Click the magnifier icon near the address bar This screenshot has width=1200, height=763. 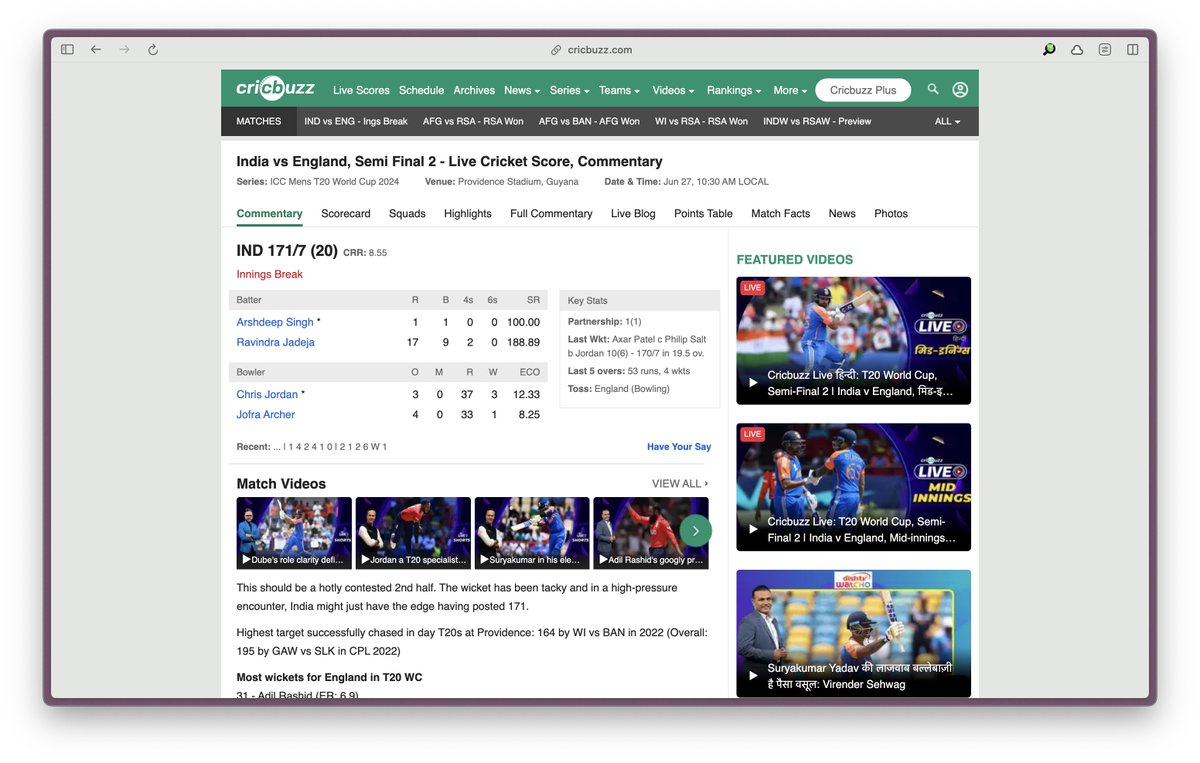click(x=1048, y=48)
